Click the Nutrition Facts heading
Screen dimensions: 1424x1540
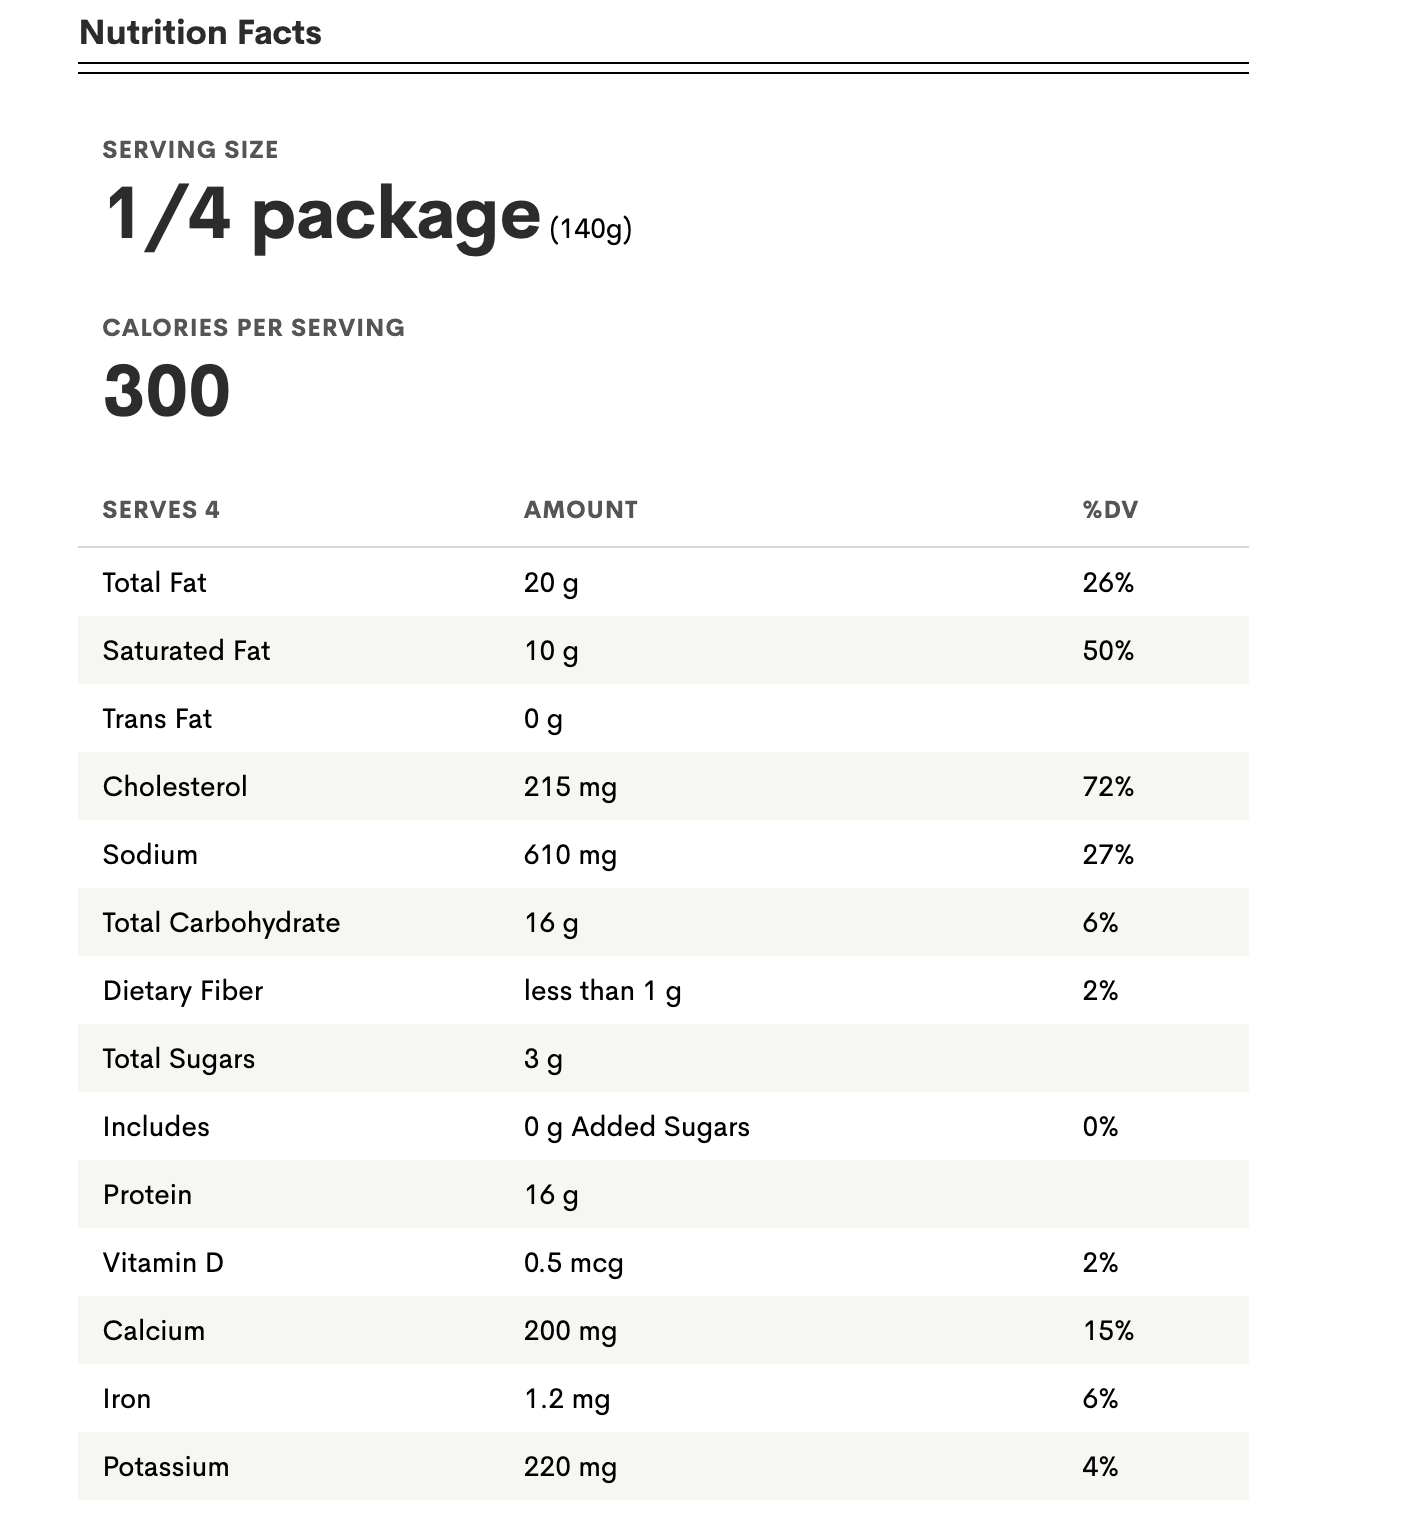pyautogui.click(x=200, y=33)
